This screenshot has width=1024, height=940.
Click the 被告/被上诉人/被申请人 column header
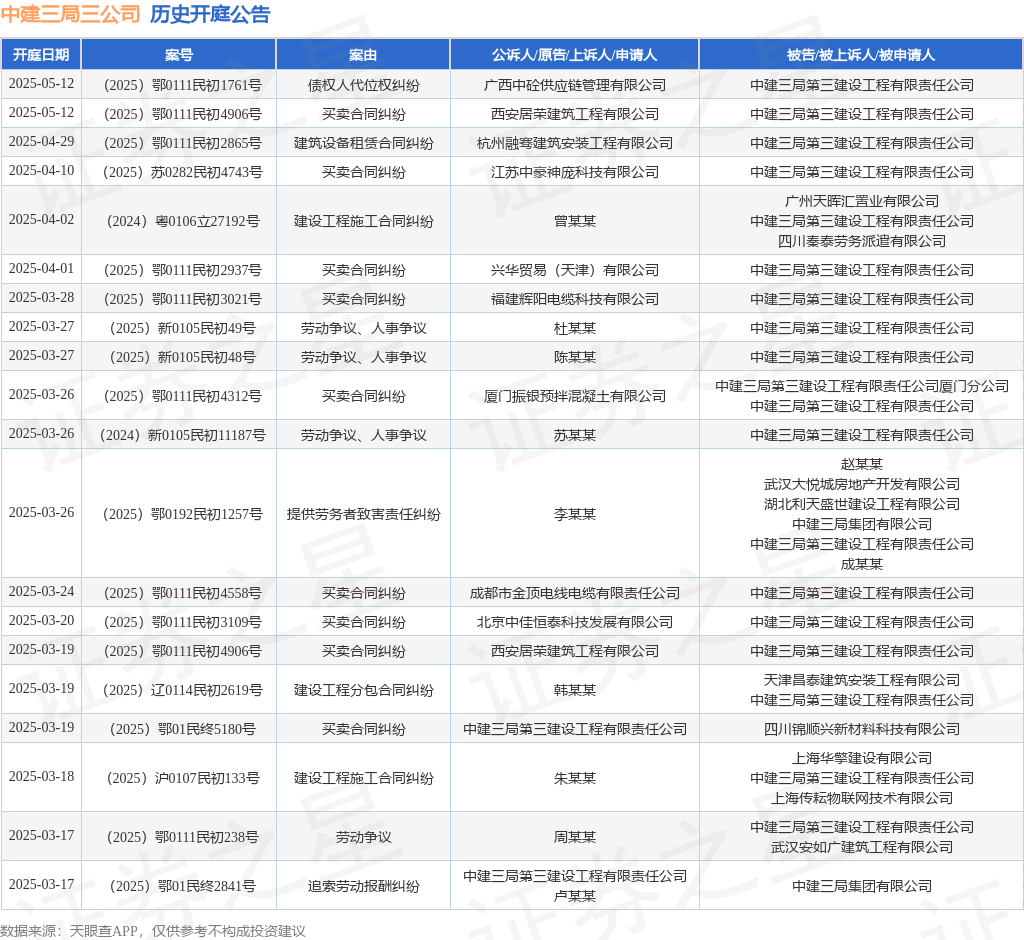(861, 55)
